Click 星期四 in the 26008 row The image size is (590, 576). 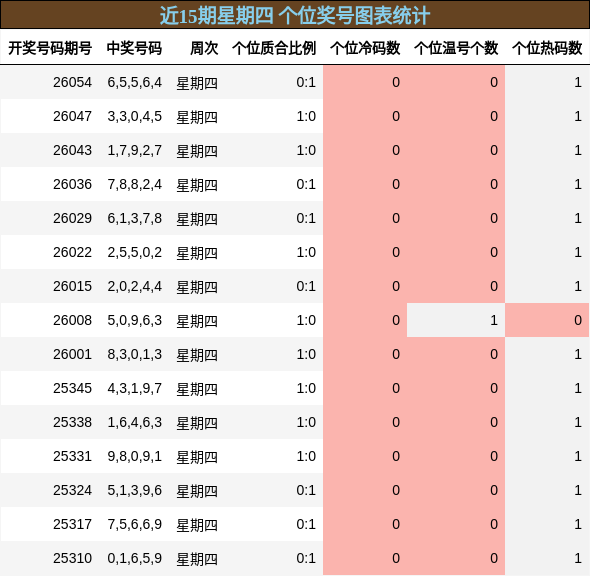click(x=197, y=321)
